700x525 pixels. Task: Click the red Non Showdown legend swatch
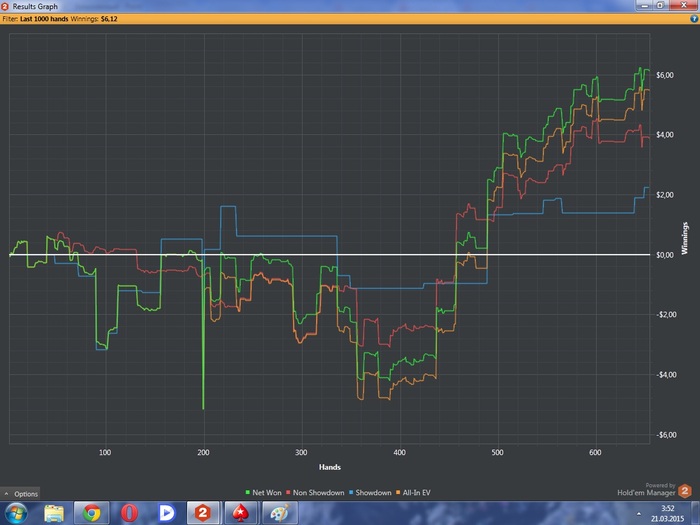(x=288, y=492)
